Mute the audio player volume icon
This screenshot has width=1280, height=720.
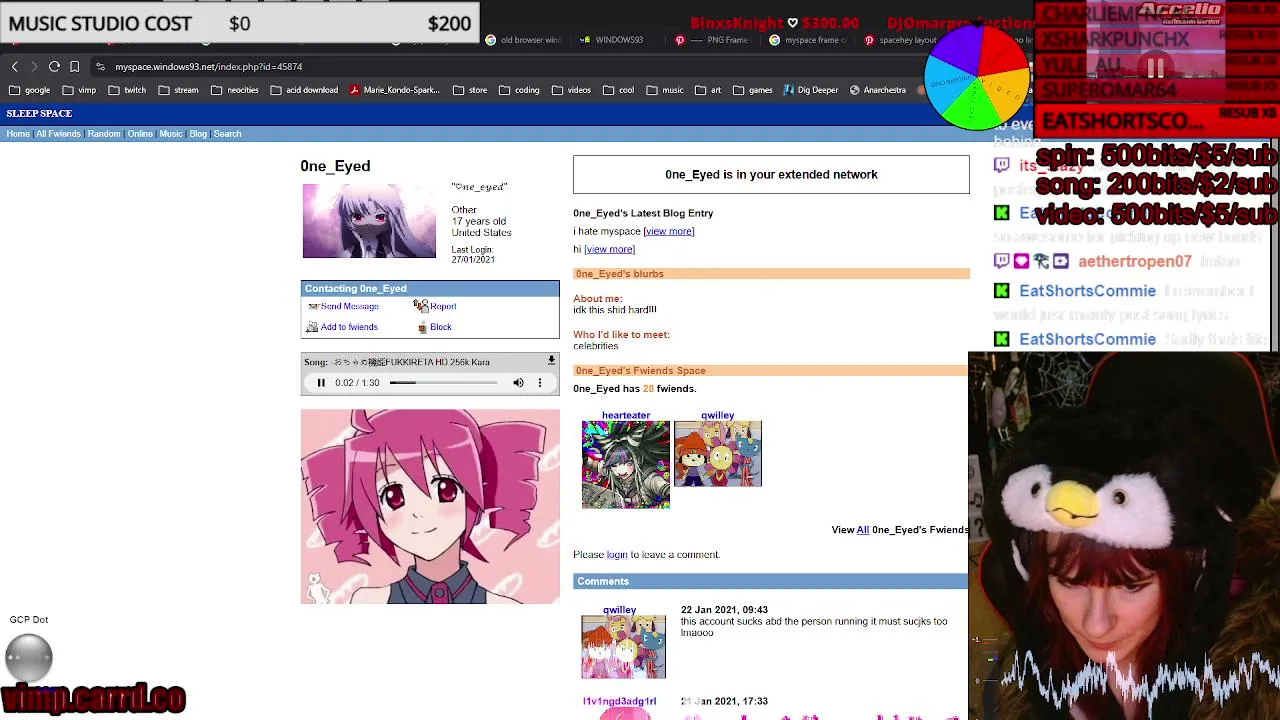518,382
